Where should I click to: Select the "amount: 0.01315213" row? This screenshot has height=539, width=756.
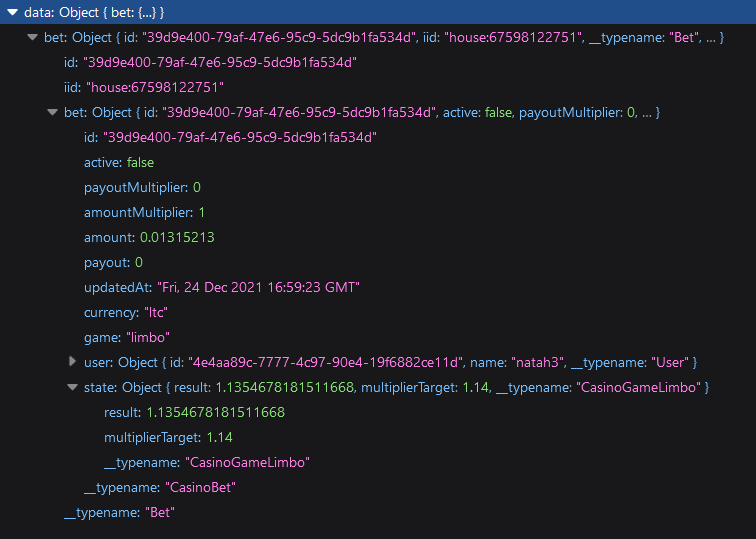pos(149,238)
